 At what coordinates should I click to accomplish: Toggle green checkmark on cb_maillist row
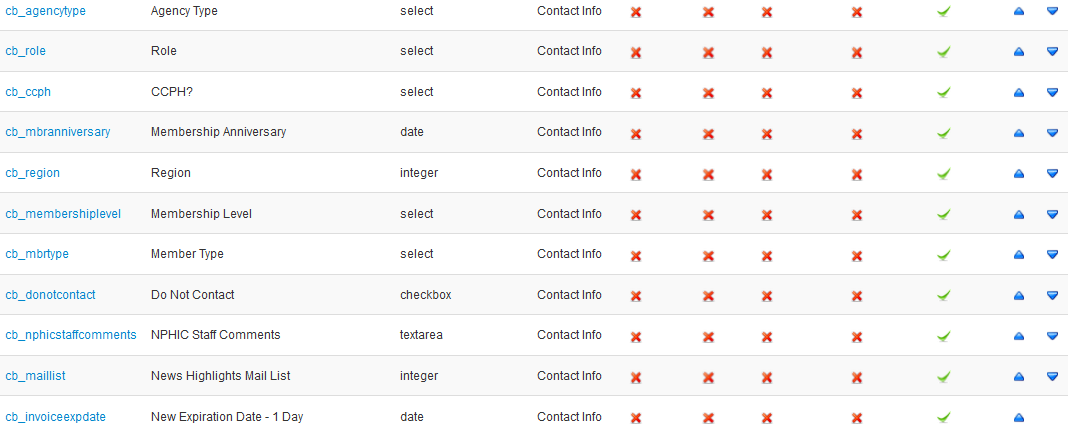[943, 376]
